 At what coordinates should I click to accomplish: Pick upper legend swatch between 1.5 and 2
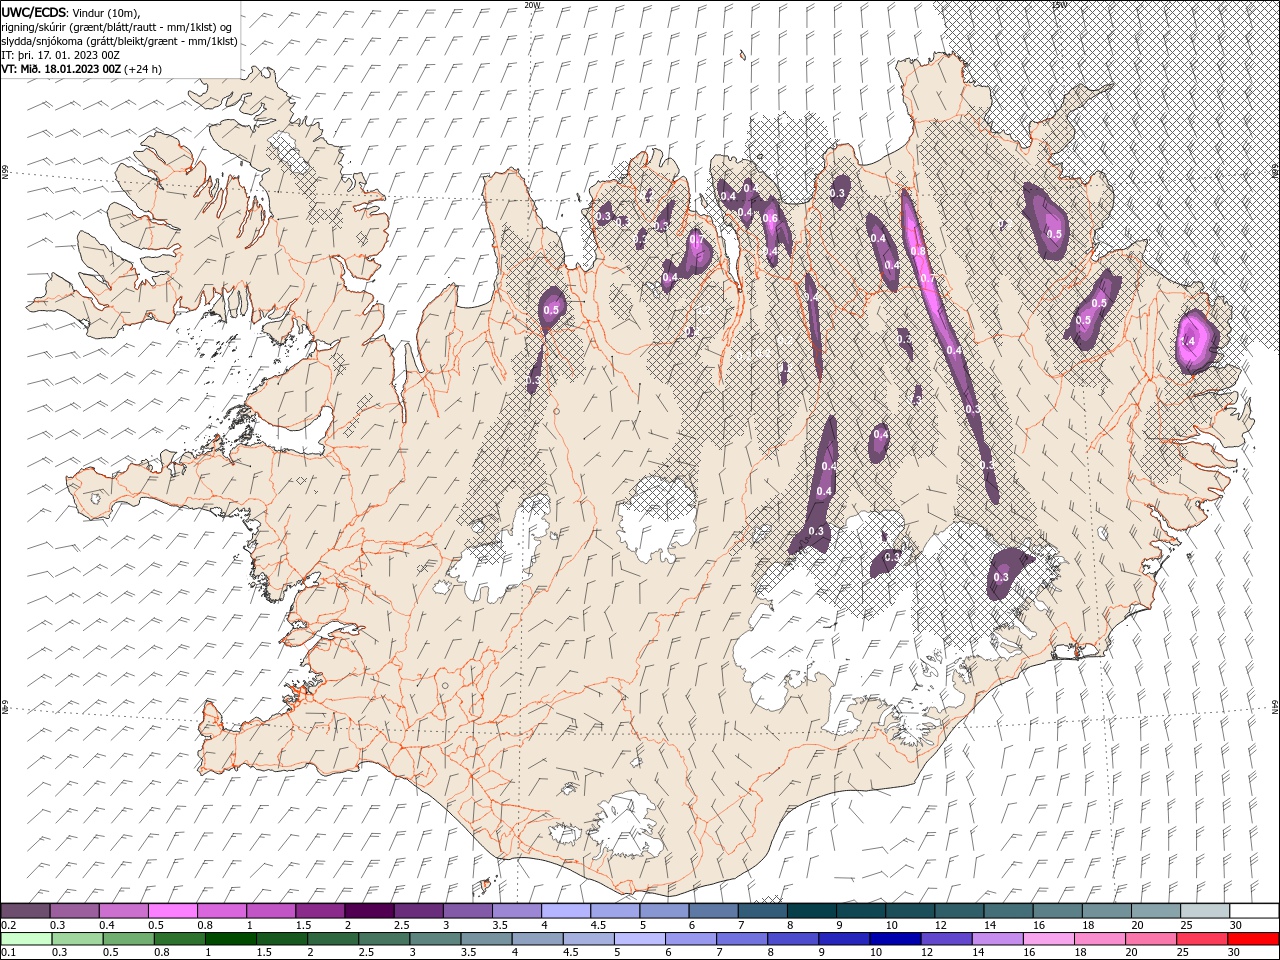[320, 911]
